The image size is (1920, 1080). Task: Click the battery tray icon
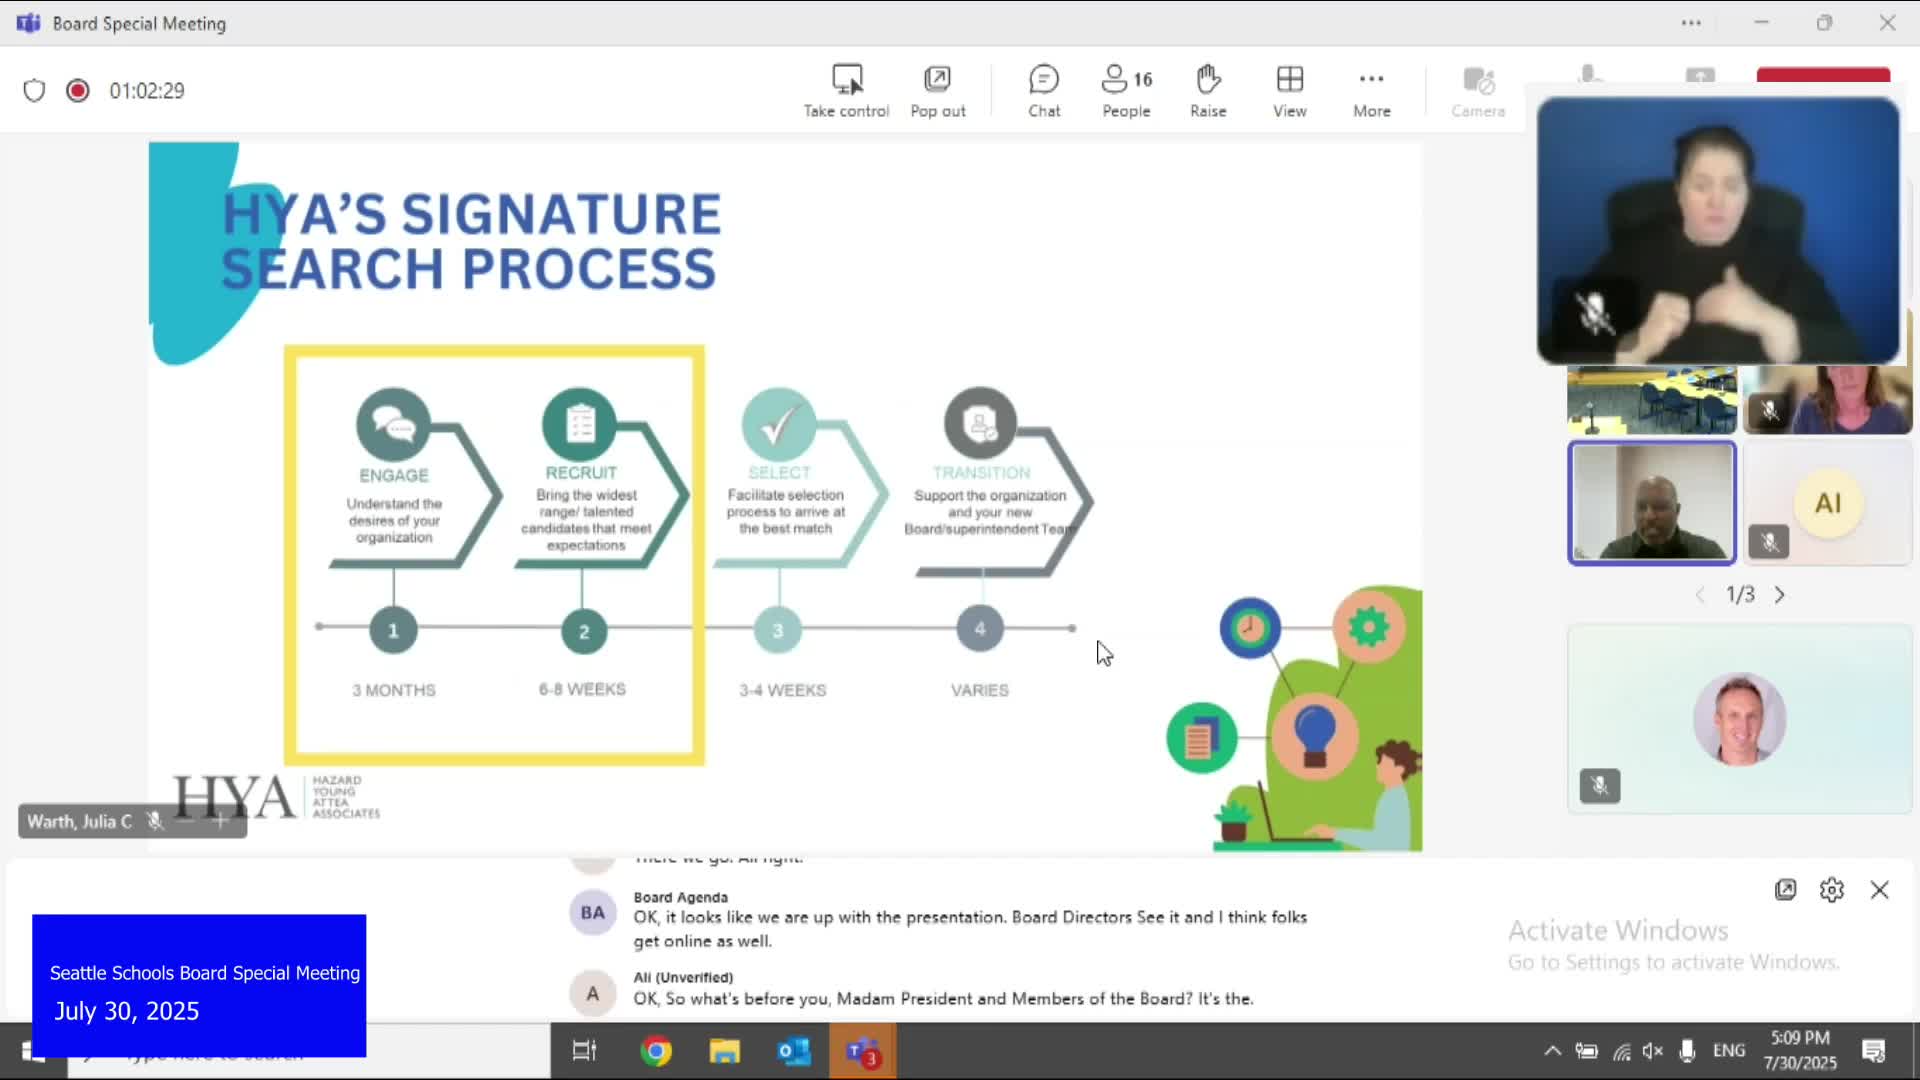[1586, 1051]
